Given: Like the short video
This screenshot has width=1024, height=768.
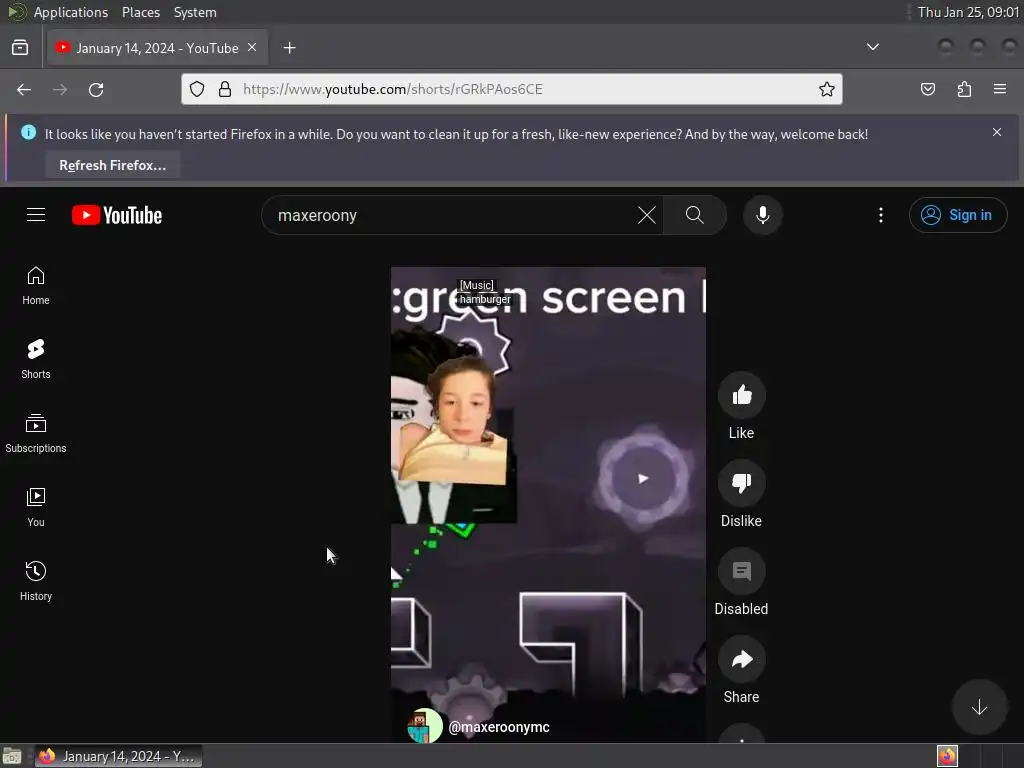Looking at the screenshot, I should [x=741, y=395].
